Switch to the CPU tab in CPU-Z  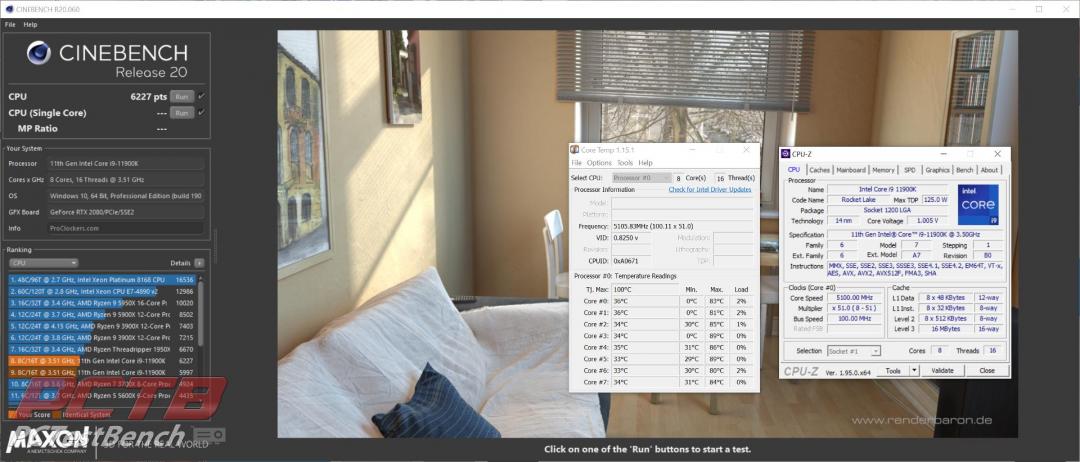pyautogui.click(x=793, y=170)
